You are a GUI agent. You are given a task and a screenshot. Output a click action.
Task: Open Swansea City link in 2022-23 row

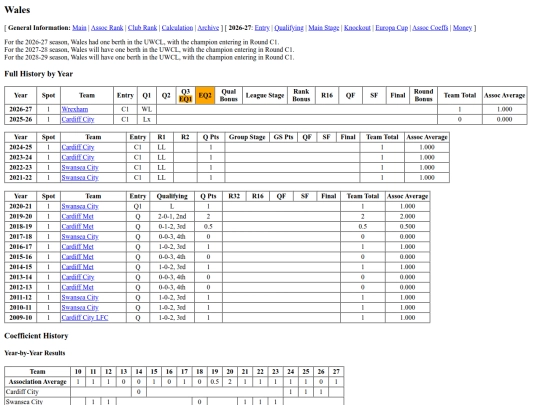(80, 168)
